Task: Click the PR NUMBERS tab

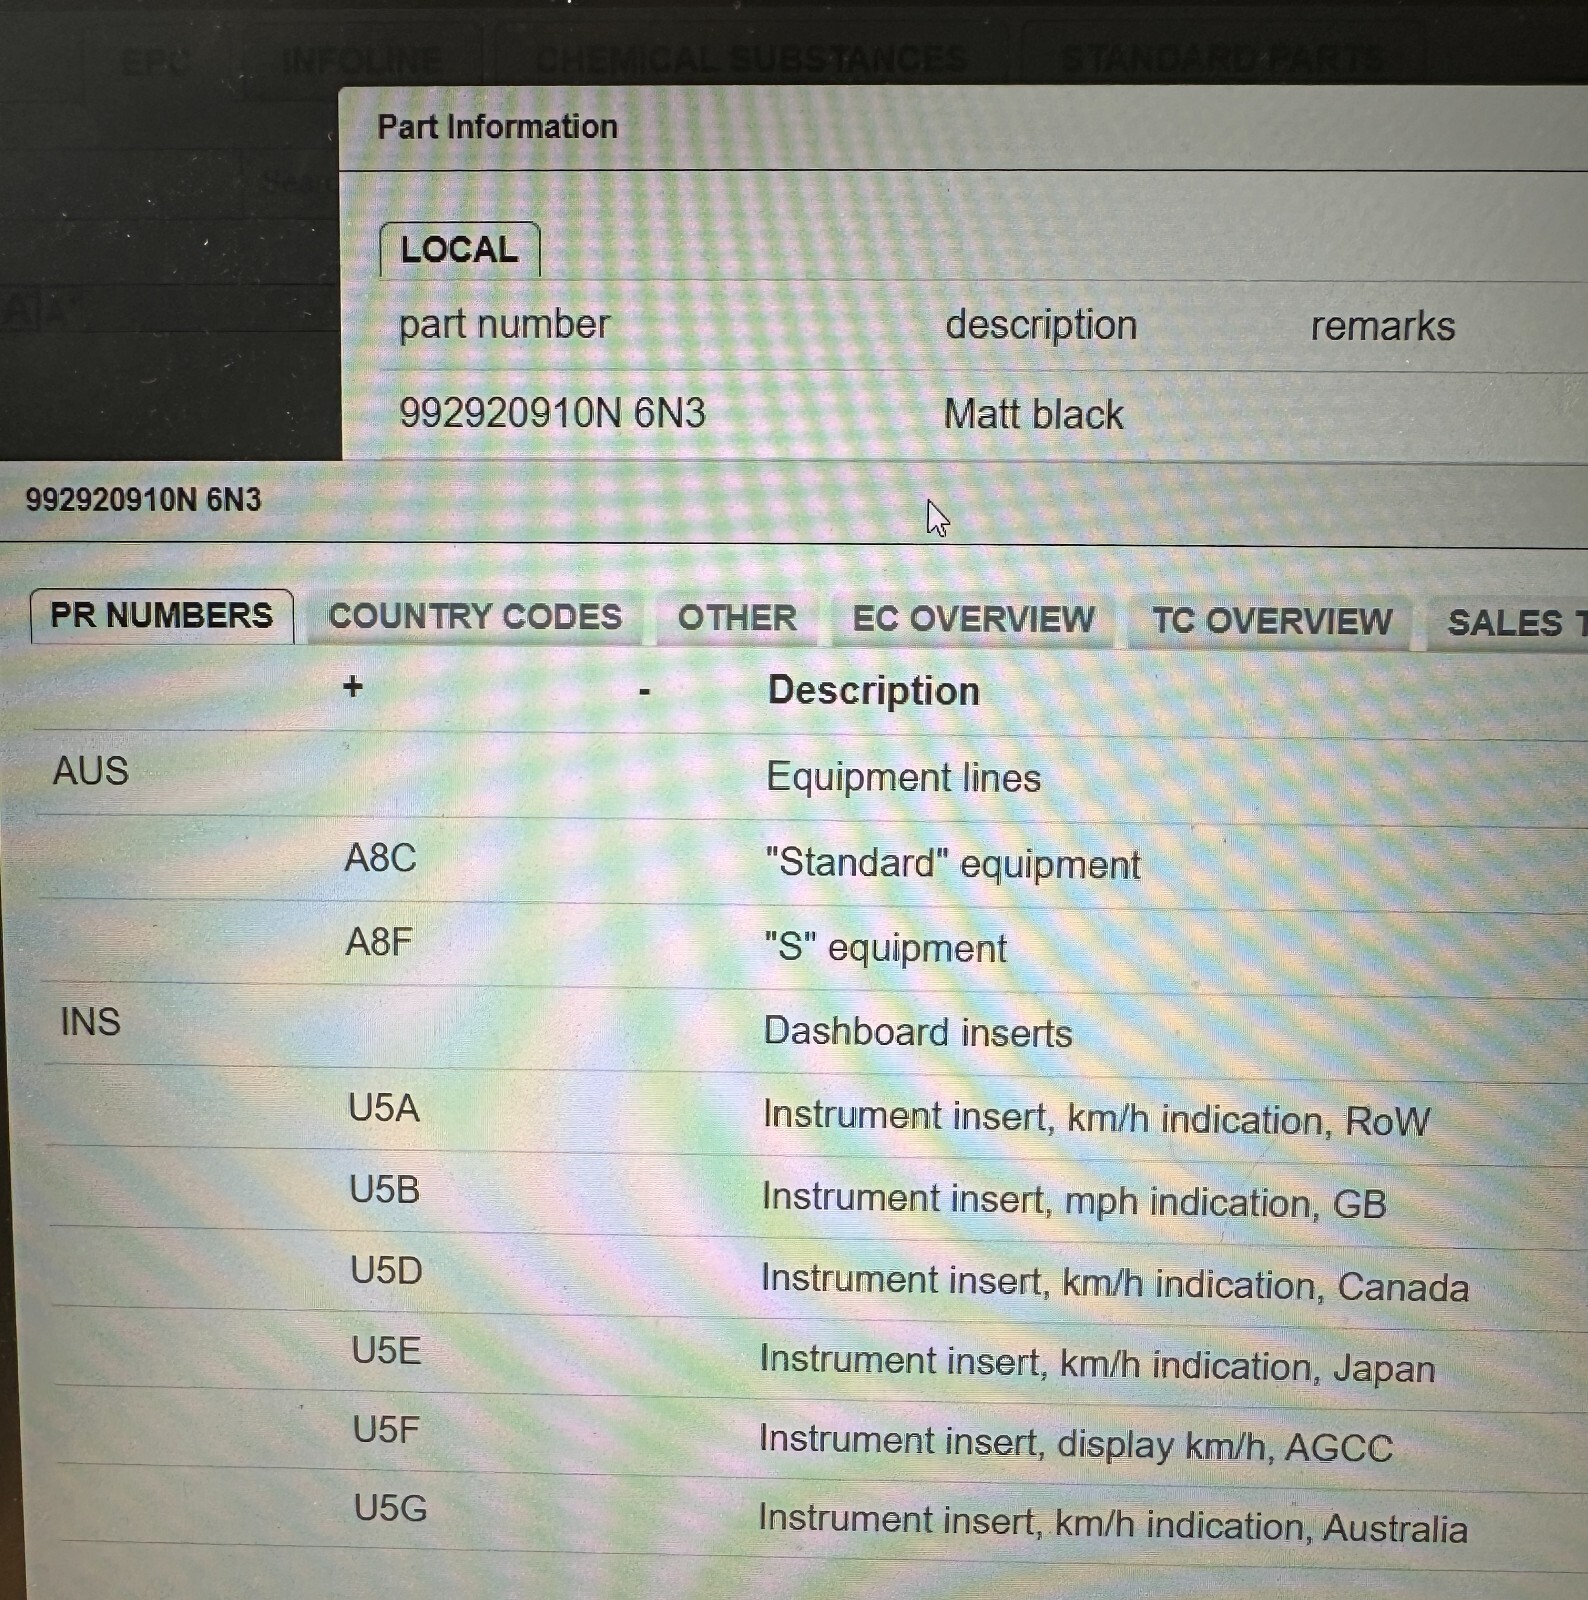Action: point(161,615)
